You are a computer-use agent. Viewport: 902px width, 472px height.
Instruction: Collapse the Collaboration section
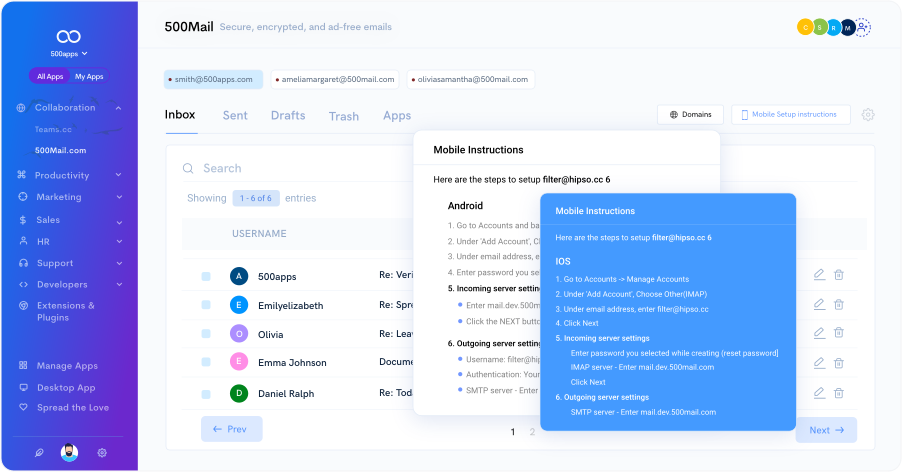pos(118,108)
